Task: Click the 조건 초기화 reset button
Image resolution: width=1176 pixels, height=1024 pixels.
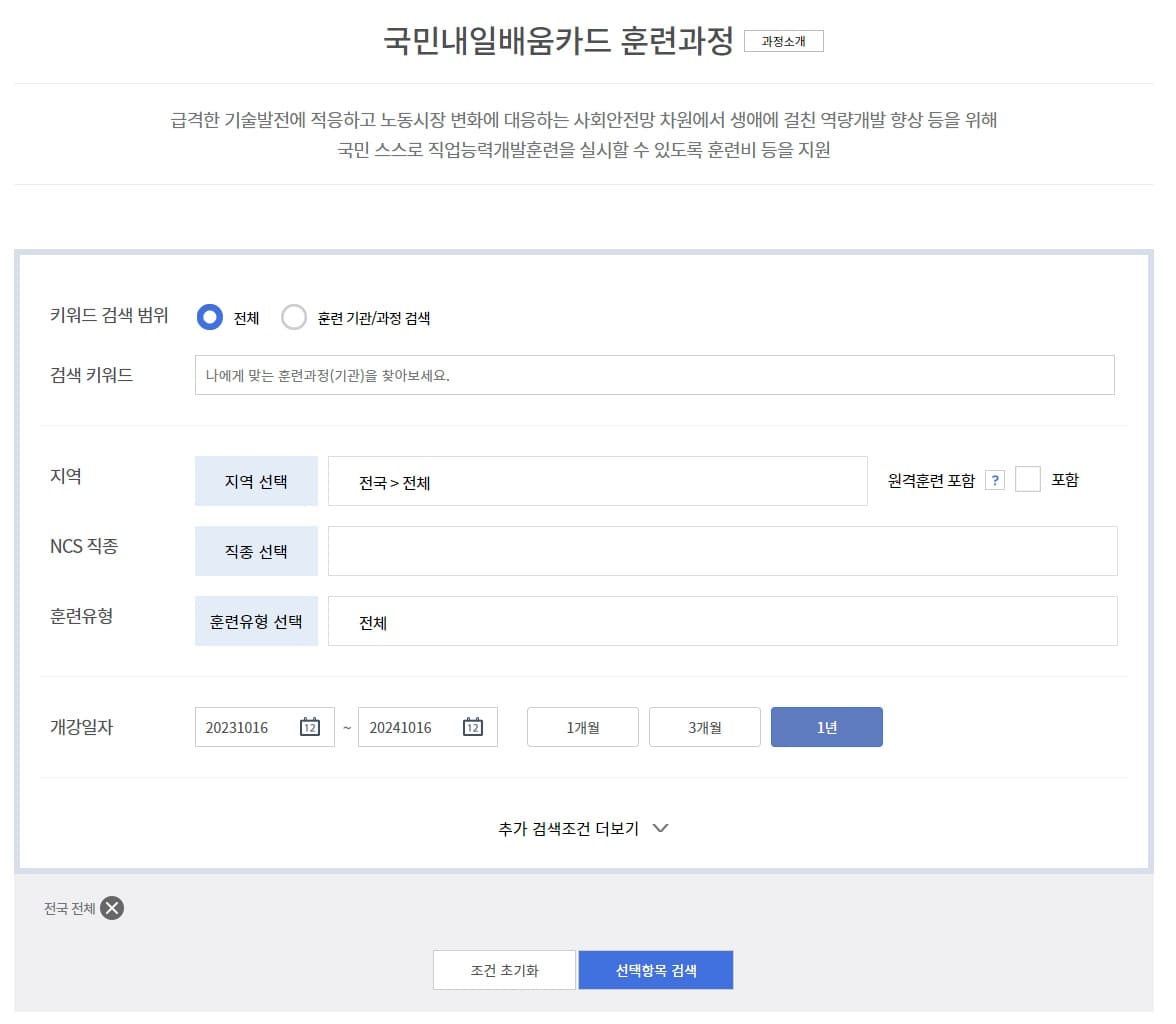Action: (x=504, y=969)
